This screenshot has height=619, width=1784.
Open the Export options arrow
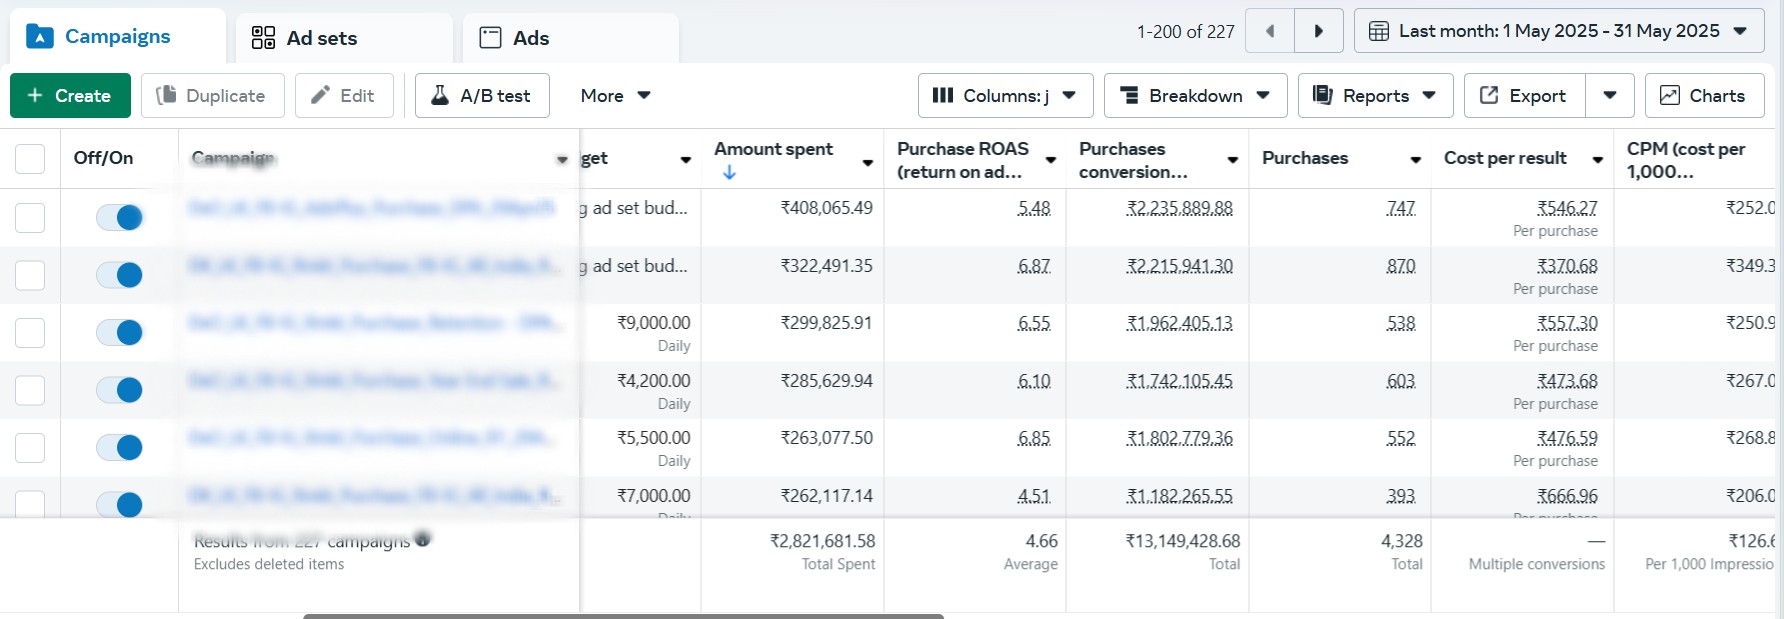[1610, 96]
